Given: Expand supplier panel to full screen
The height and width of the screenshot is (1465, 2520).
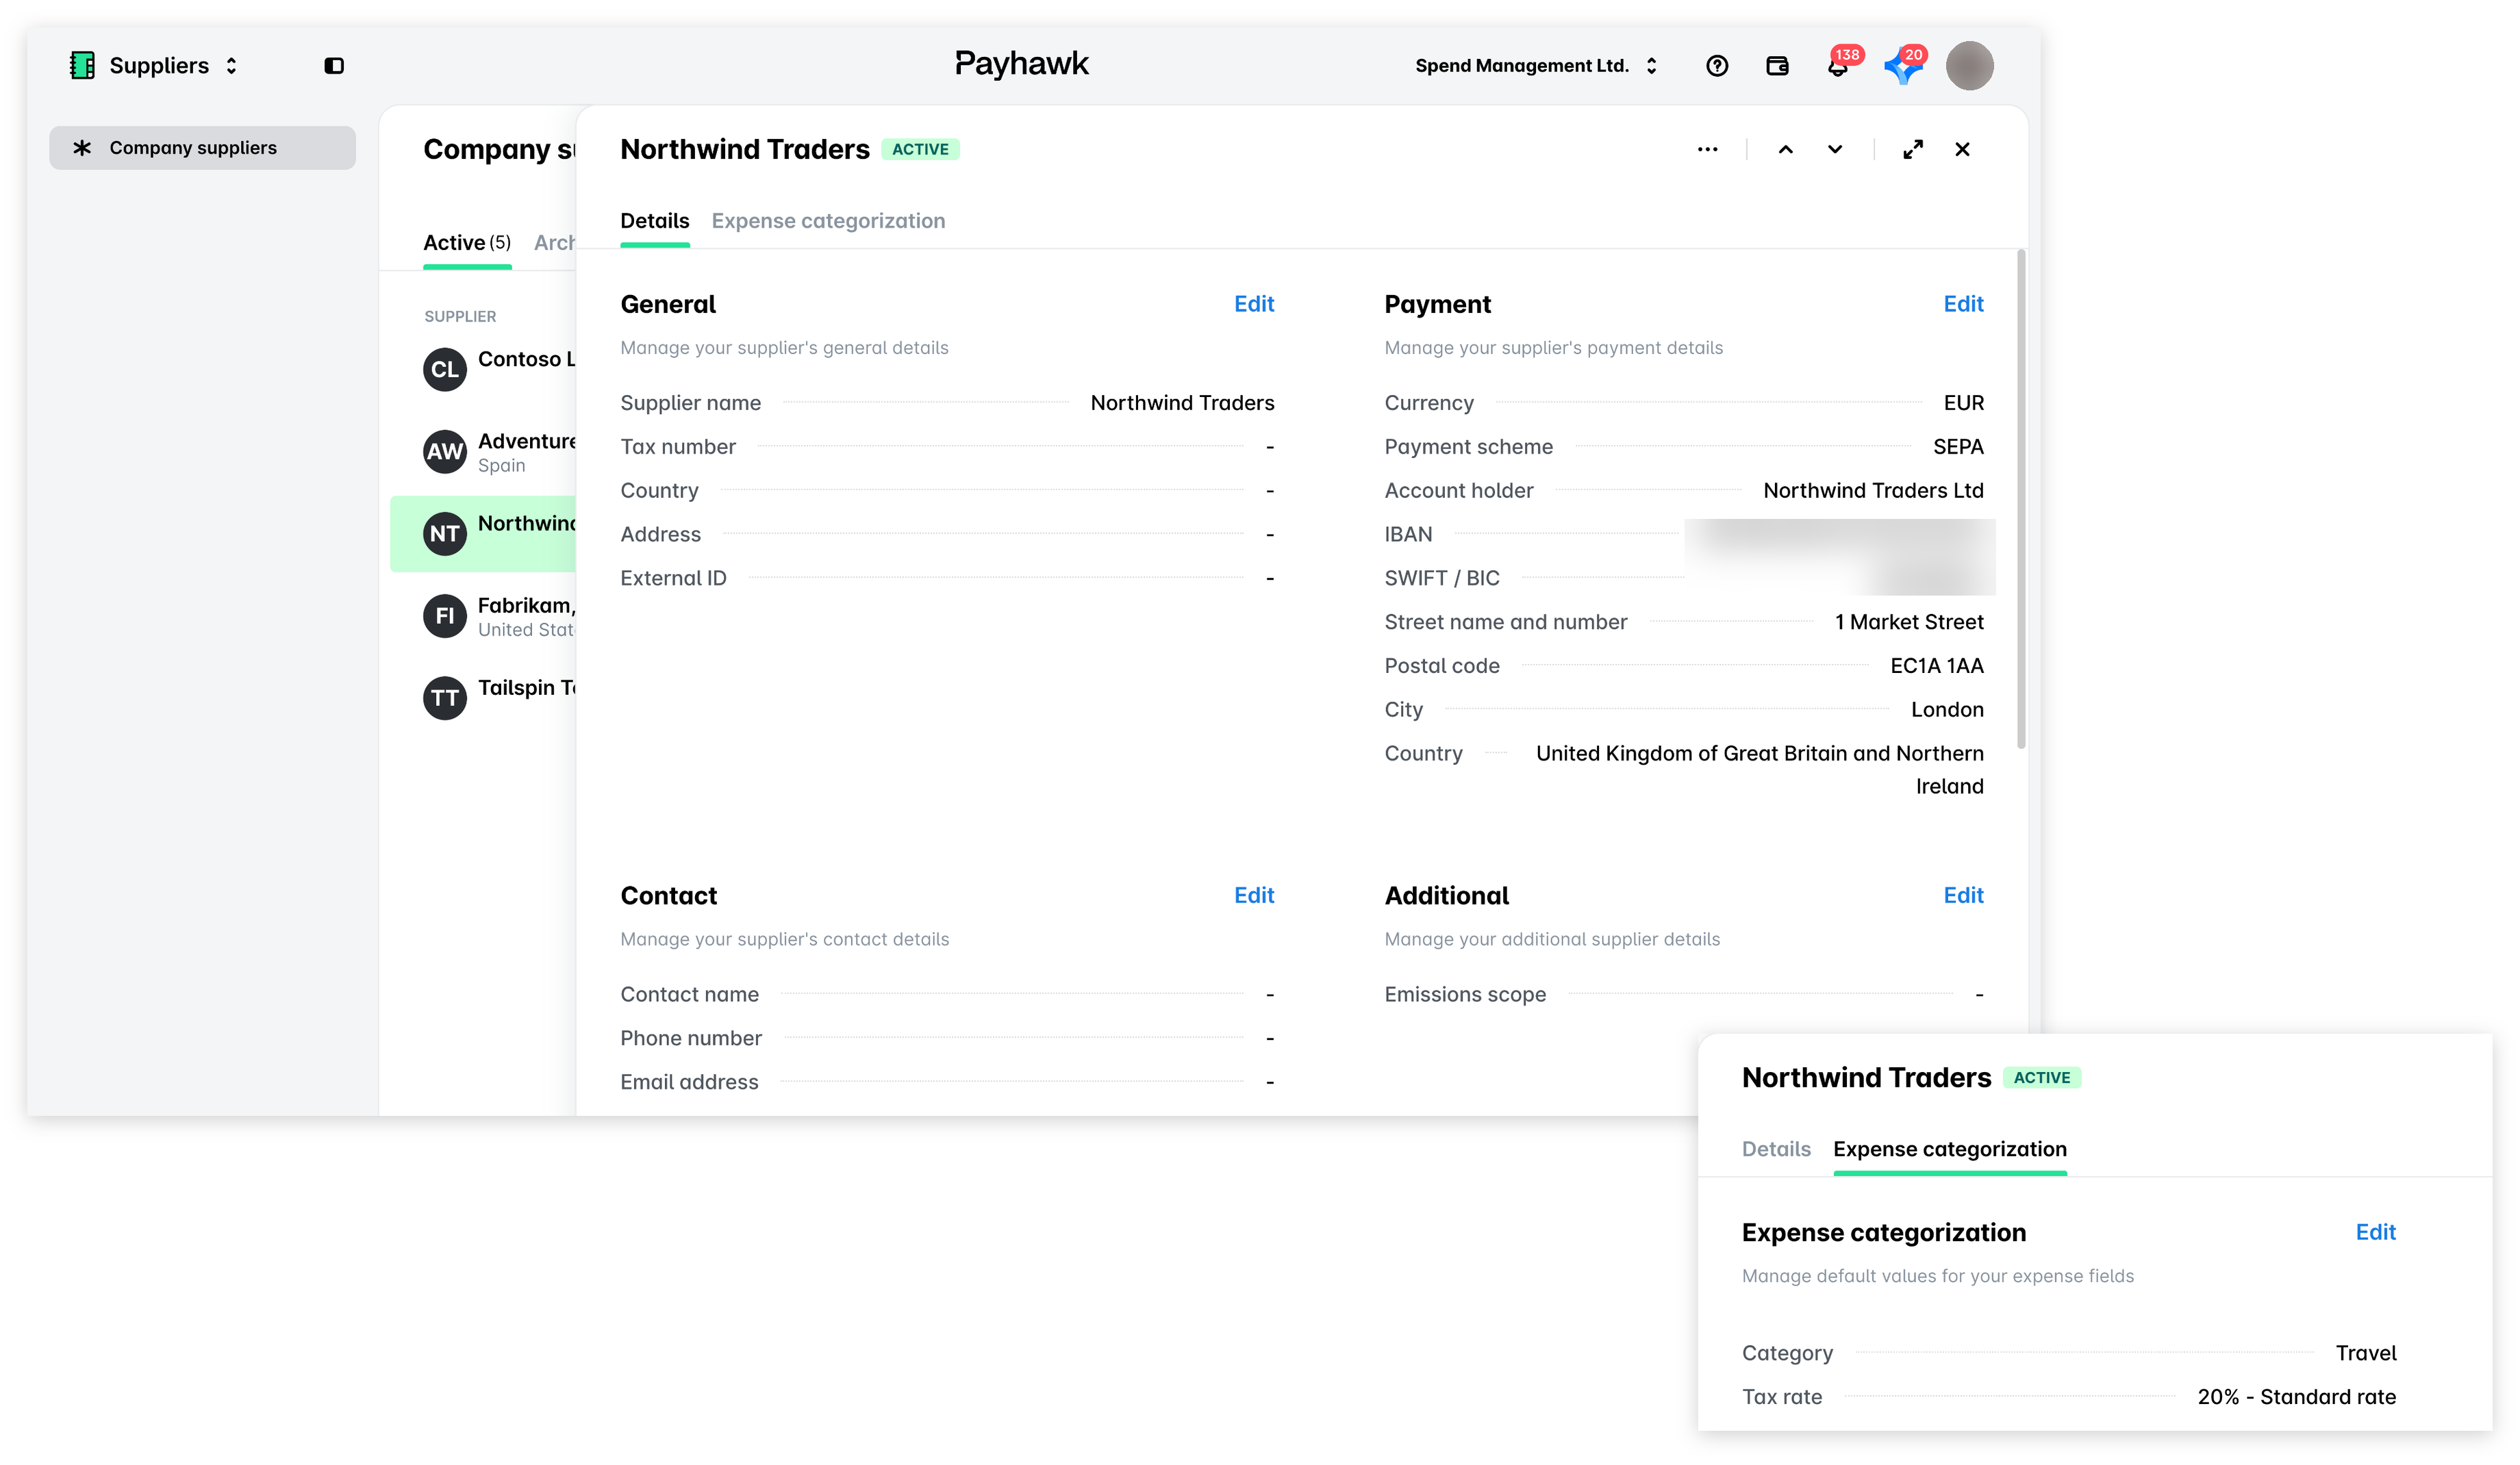Looking at the screenshot, I should pyautogui.click(x=1912, y=149).
